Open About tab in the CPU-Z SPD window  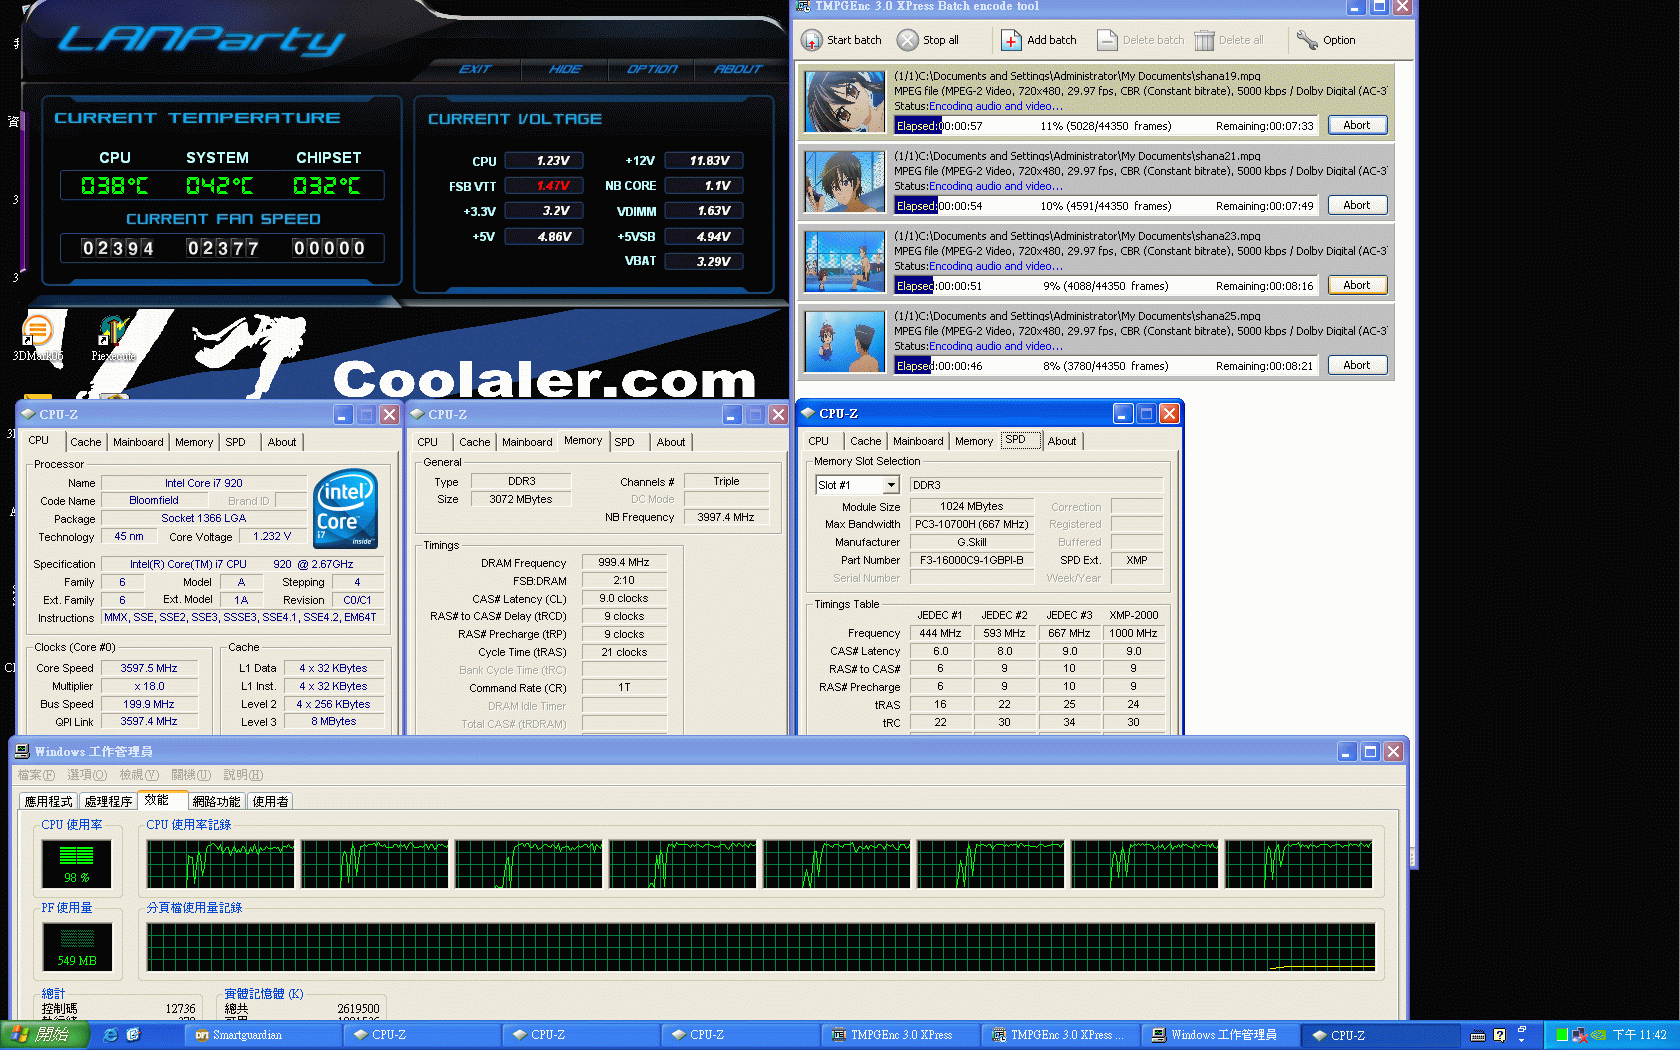tap(1062, 441)
